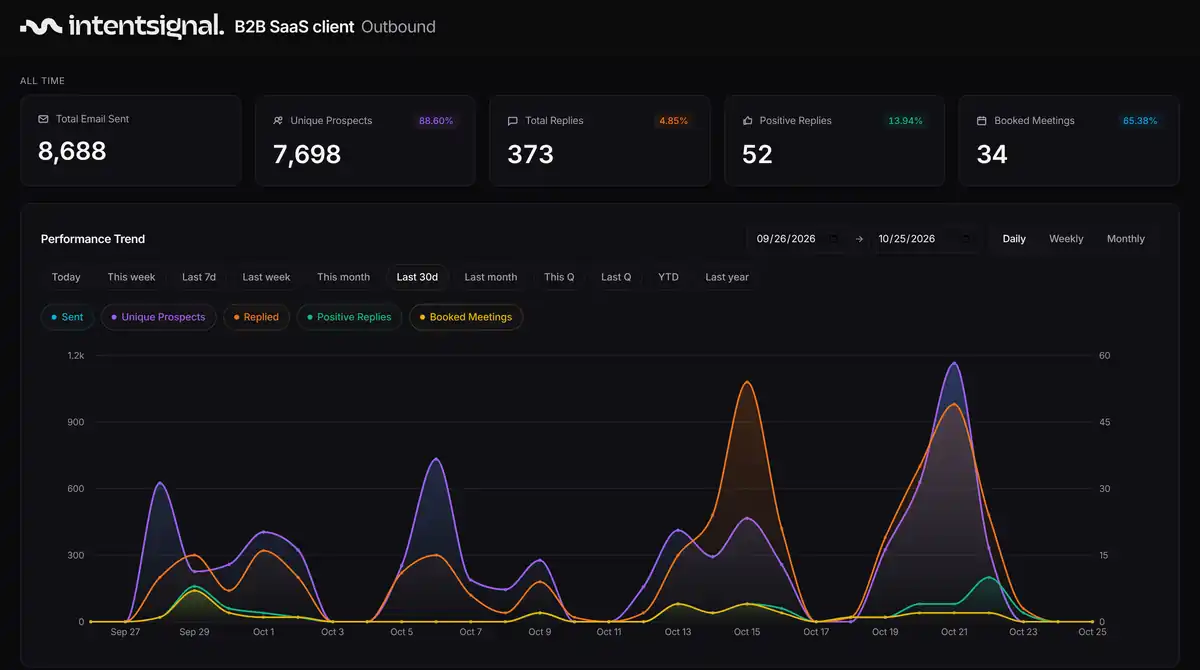
Task: Click the Outbound label in header
Action: pyautogui.click(x=398, y=27)
